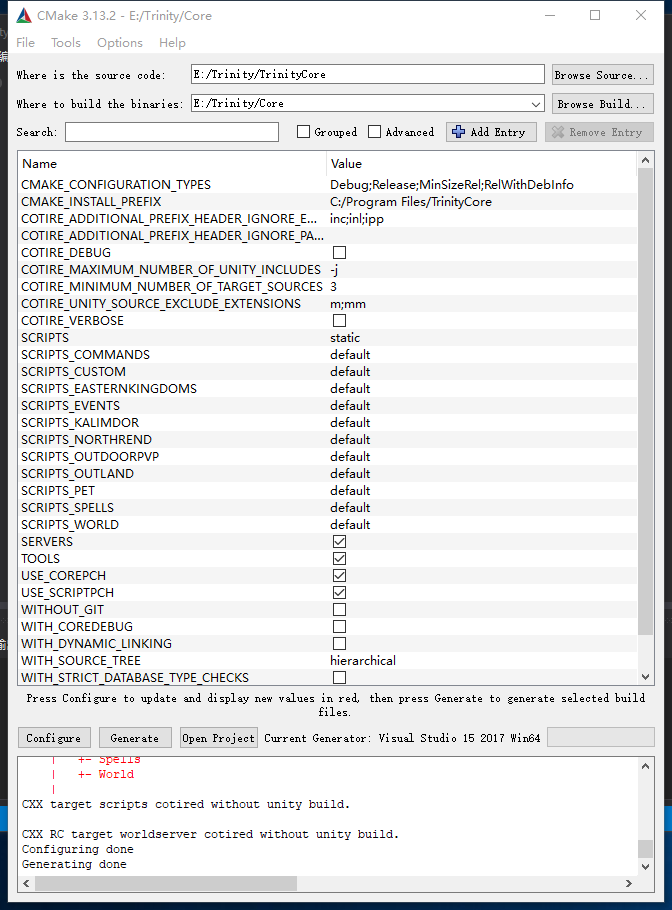672x910 pixels.
Task: Click the output log scroll-right arrow
Action: [x=628, y=883]
